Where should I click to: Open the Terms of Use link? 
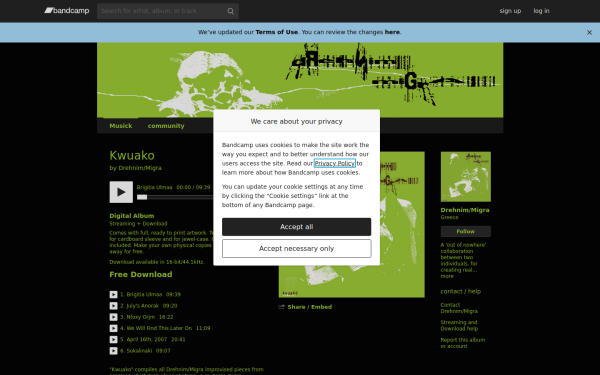(x=277, y=32)
